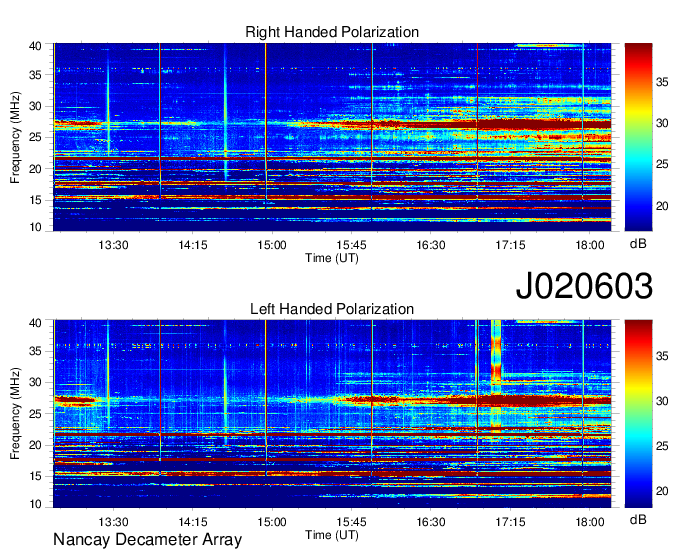680x552 pixels.
Task: Click the 14:15 tick on Right Handed time axis
Action: coord(193,245)
